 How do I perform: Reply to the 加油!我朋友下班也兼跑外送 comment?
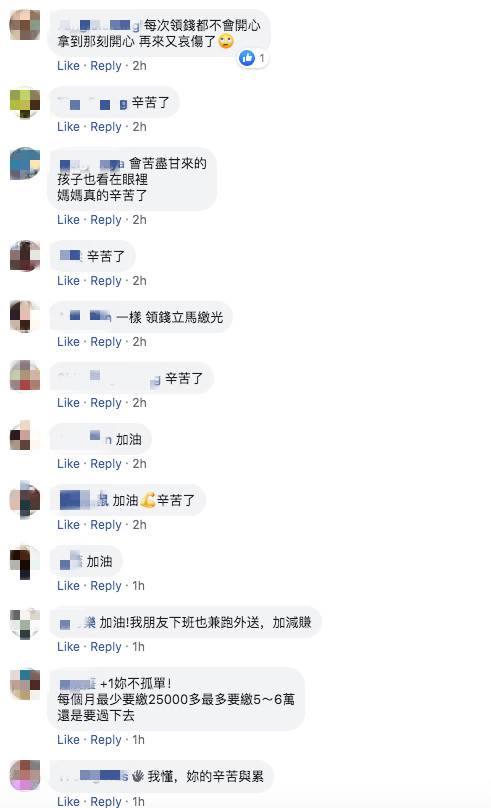tap(106, 647)
